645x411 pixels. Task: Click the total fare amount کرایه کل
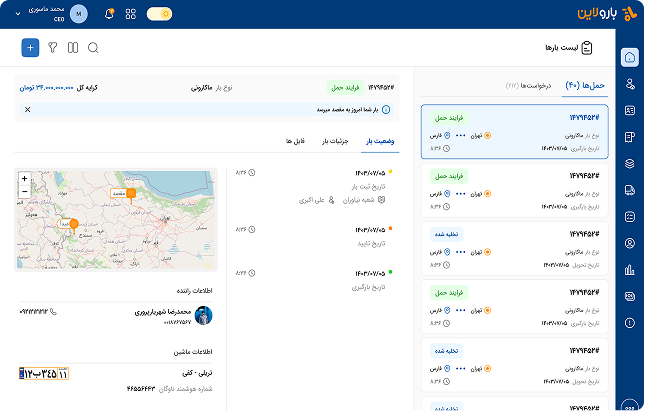58,88
